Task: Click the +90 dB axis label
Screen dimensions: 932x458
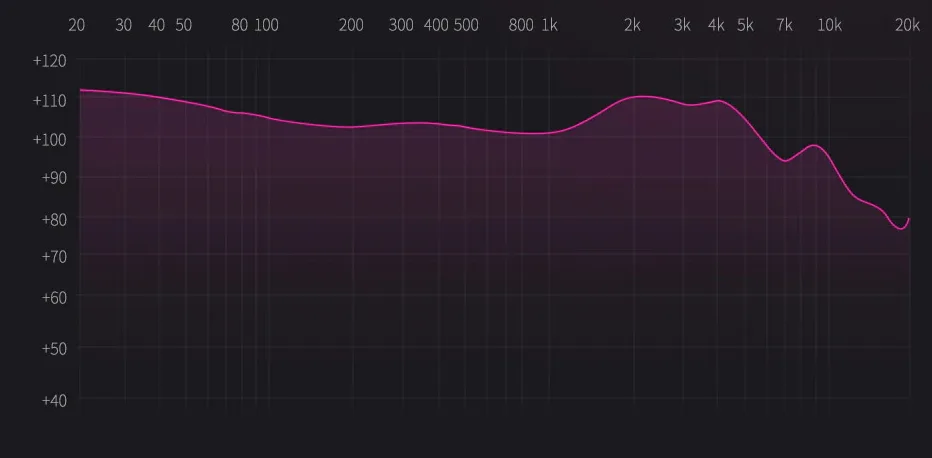Action: [x=54, y=178]
